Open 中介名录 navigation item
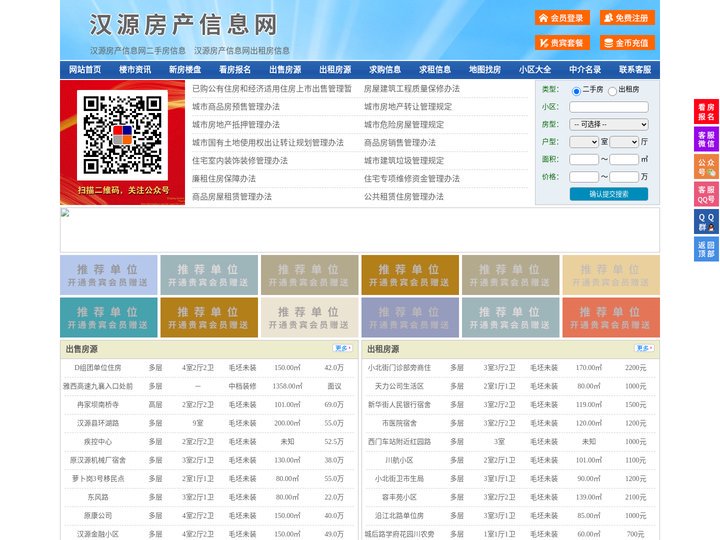 585,70
